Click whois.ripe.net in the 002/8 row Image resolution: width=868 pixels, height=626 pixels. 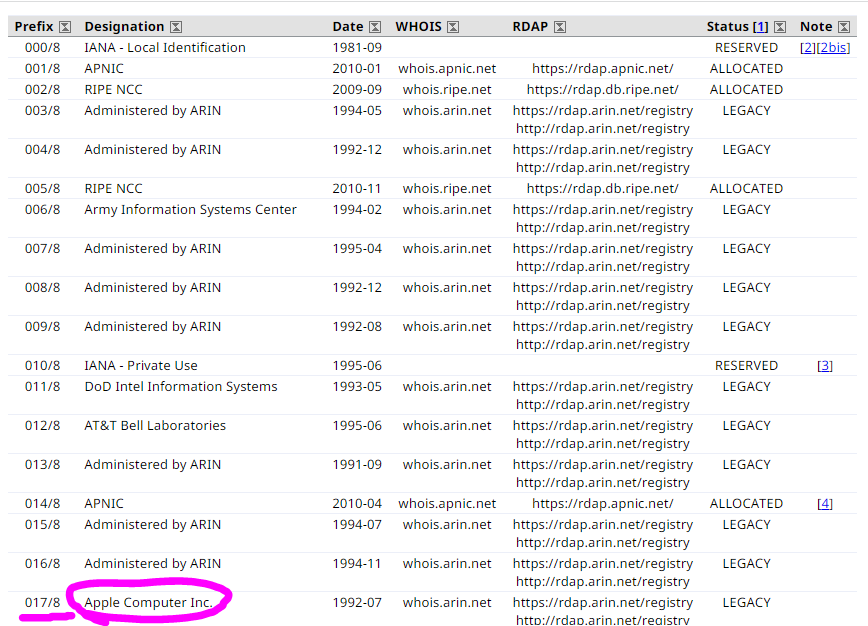tap(447, 90)
